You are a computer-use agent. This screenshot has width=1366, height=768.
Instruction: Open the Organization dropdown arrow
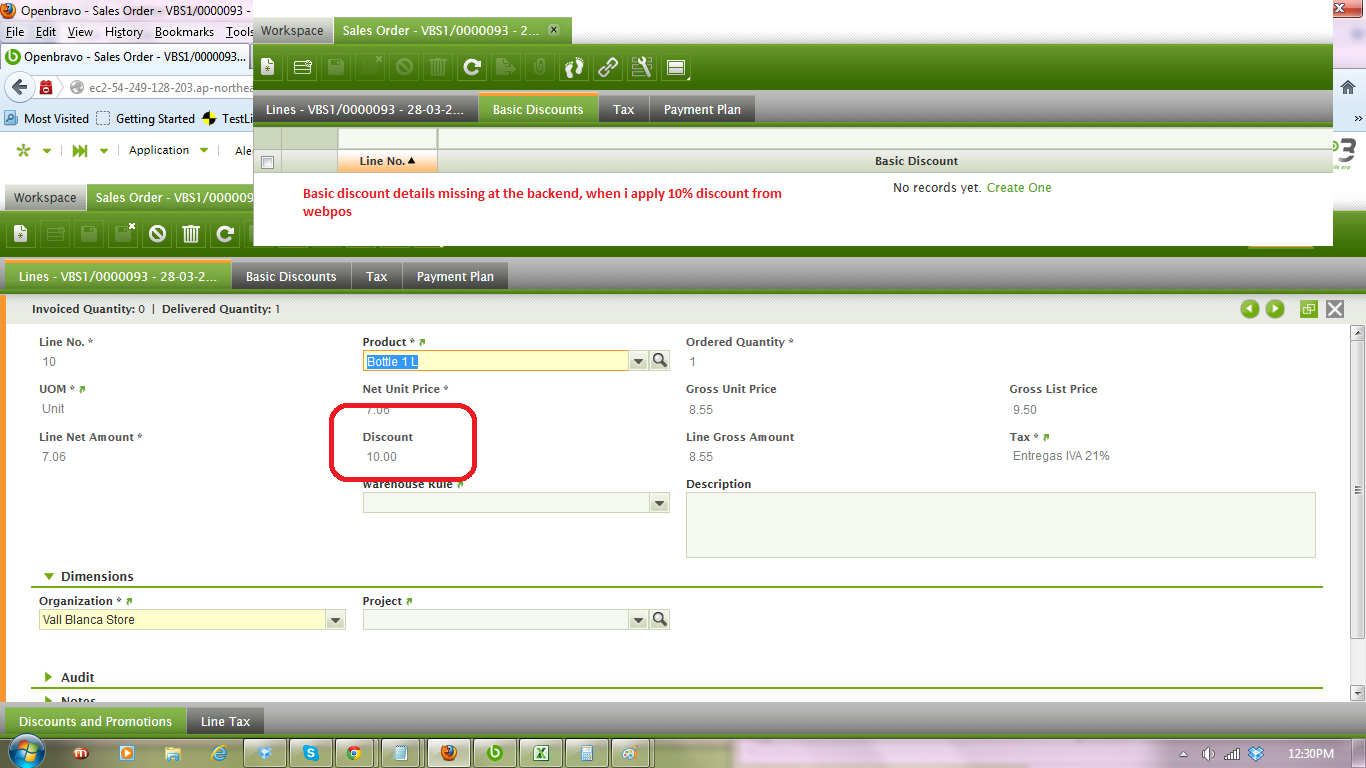pos(335,621)
